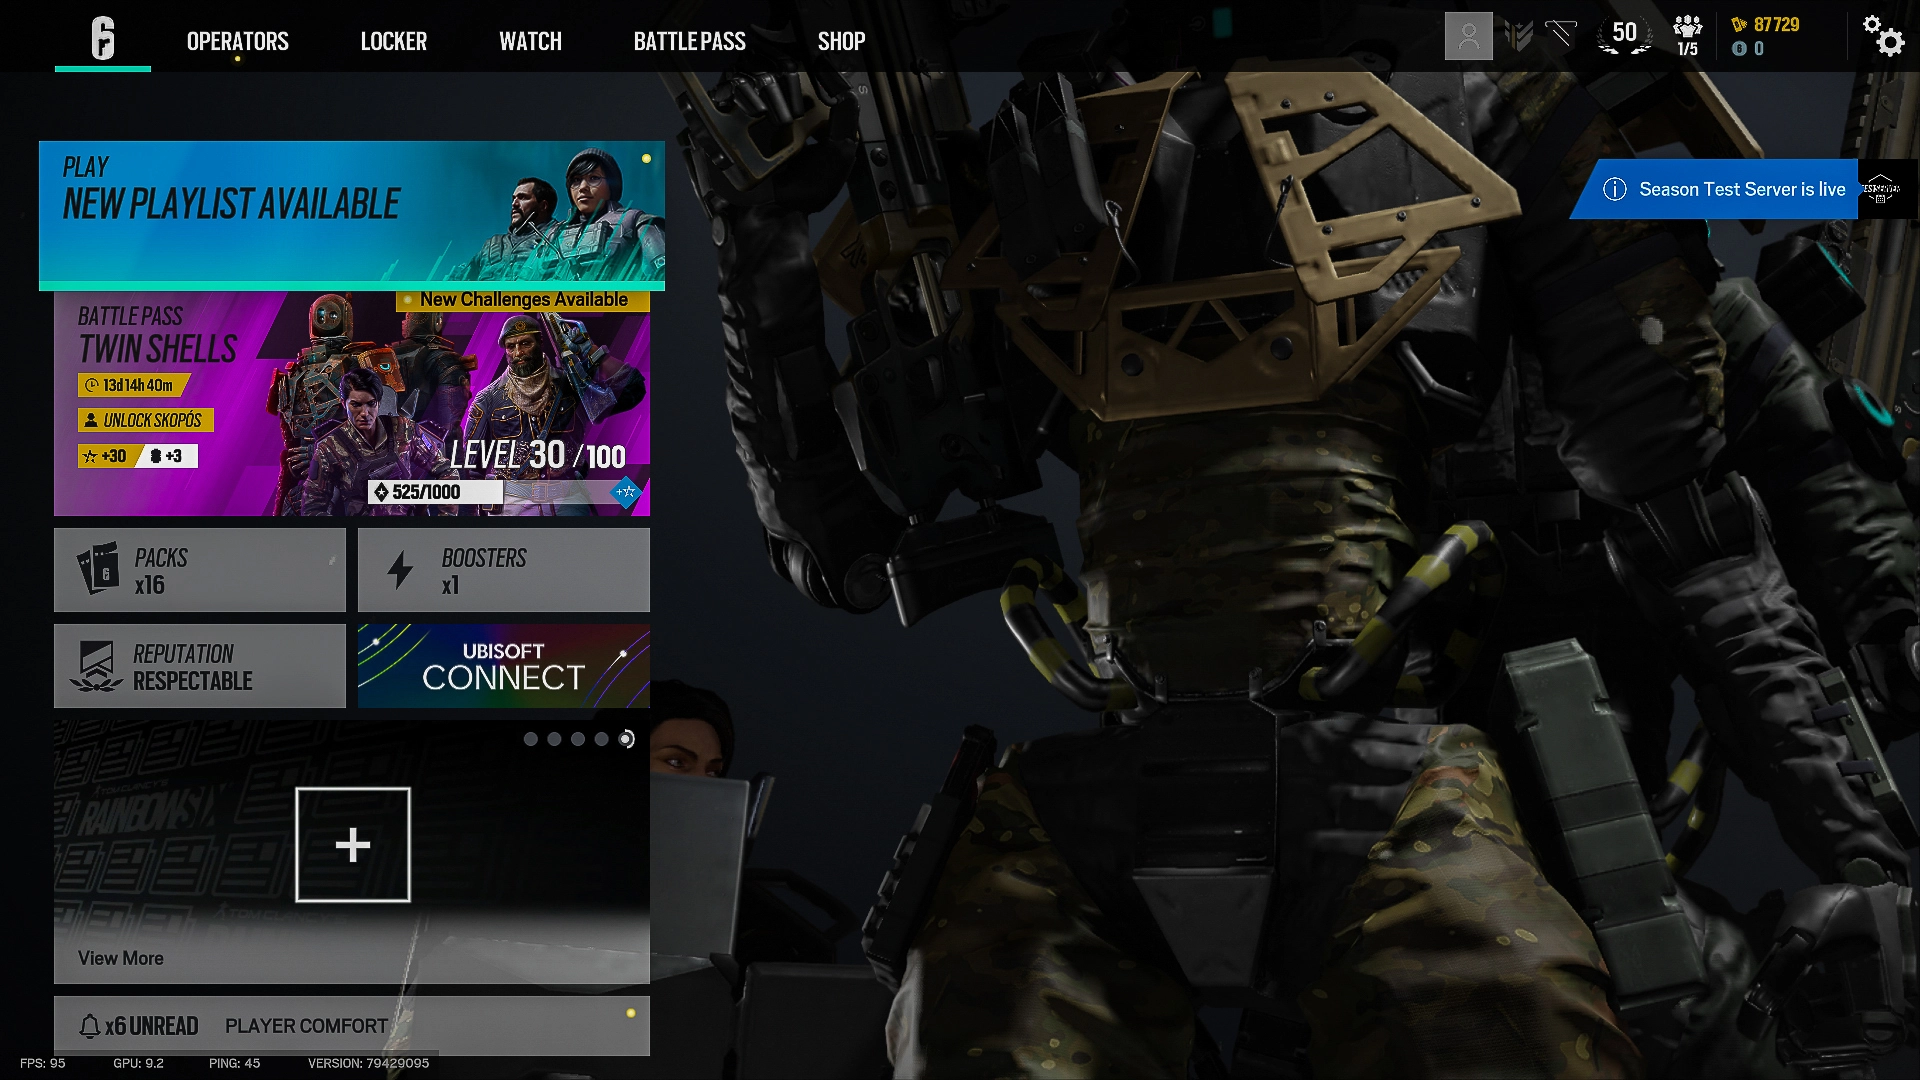1920x1080 pixels.
Task: Open the player profile avatar
Action: 1468,37
